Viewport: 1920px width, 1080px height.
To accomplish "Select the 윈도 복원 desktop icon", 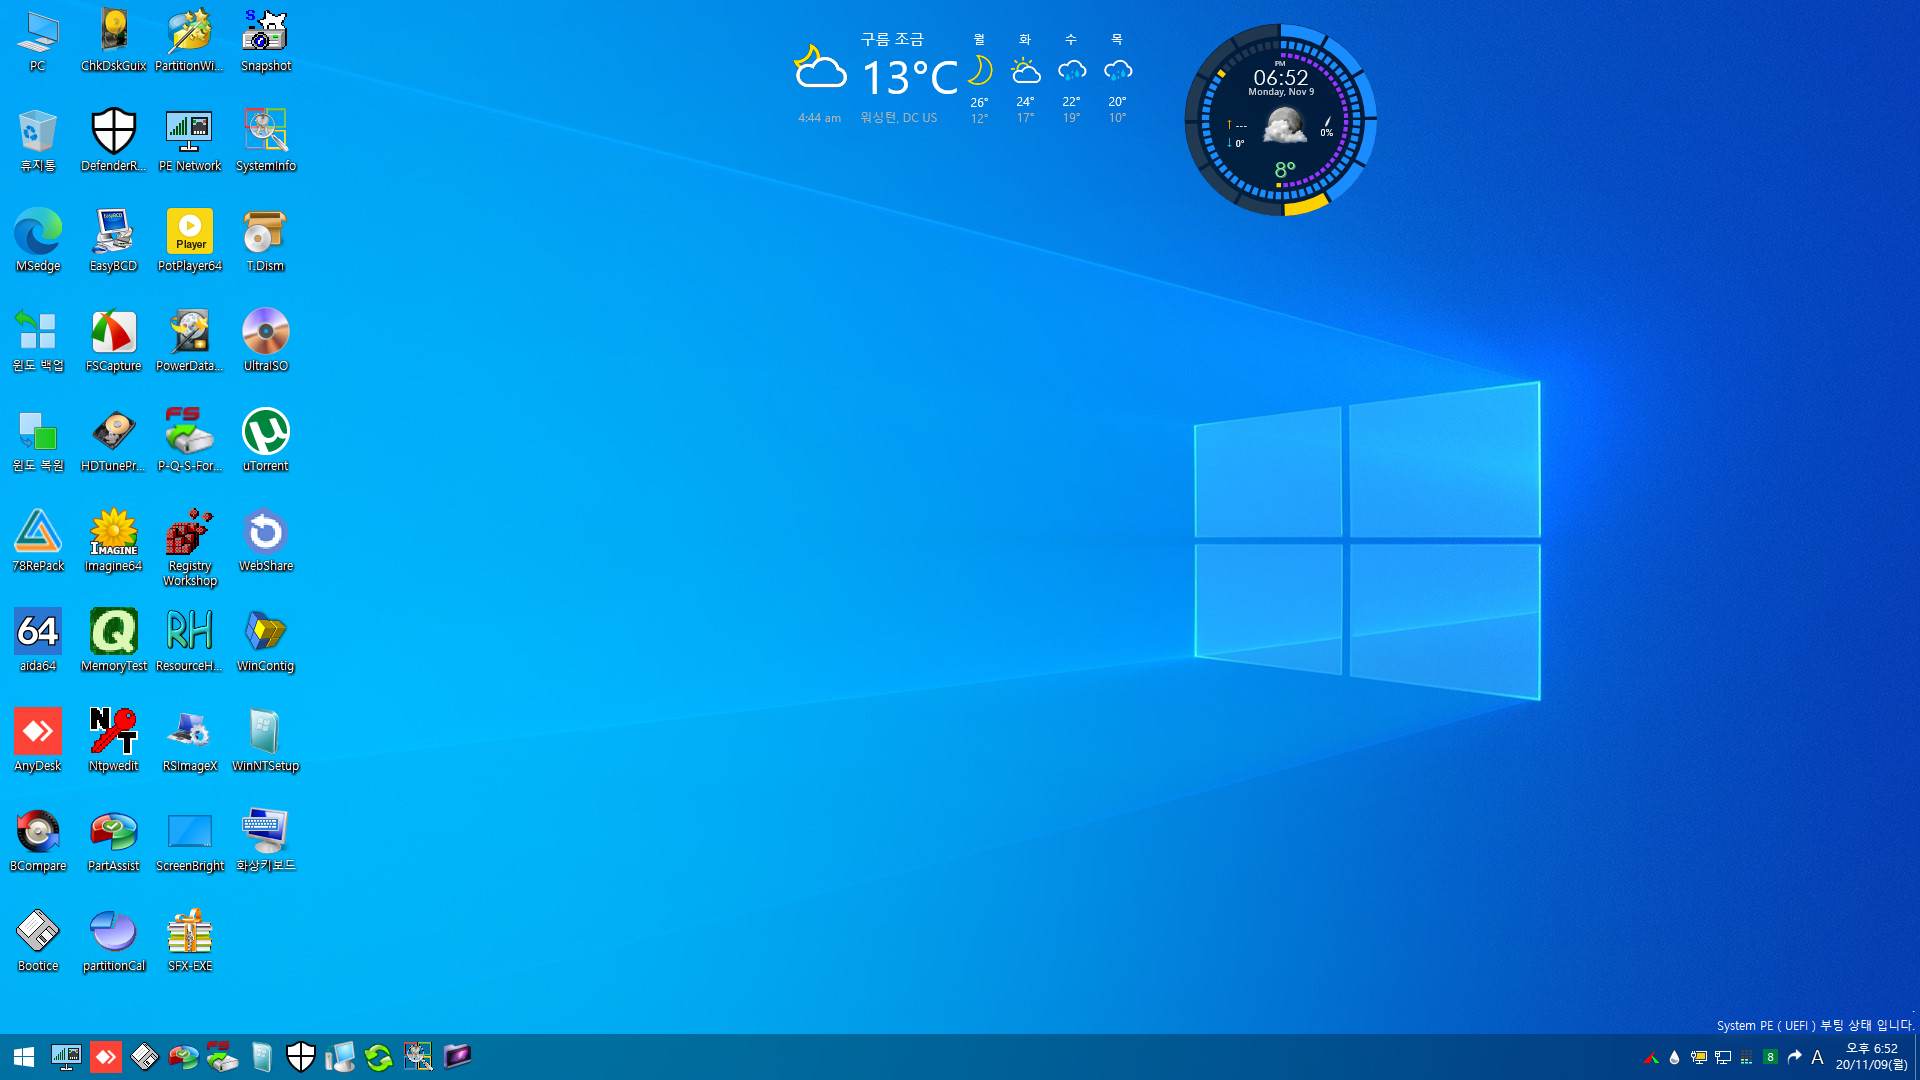I will pyautogui.click(x=38, y=441).
